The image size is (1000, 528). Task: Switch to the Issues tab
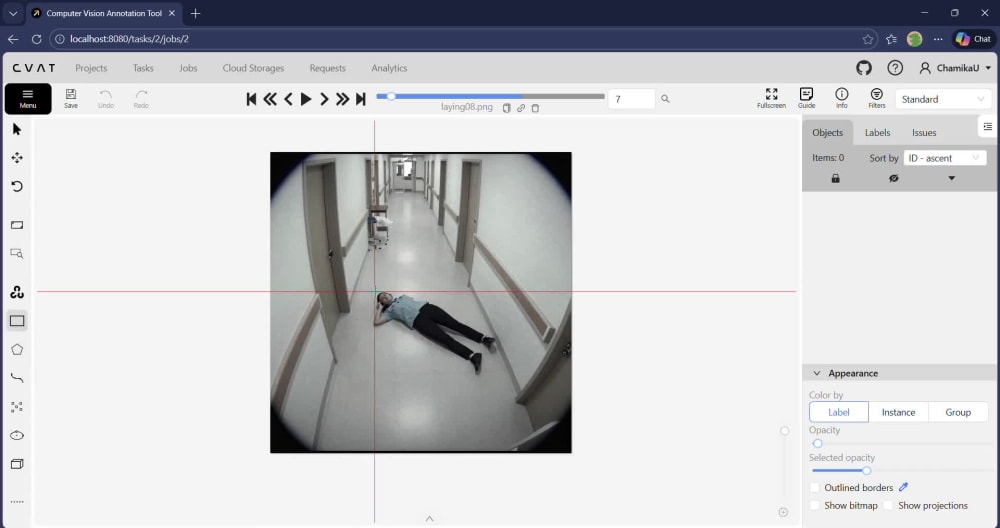(924, 133)
